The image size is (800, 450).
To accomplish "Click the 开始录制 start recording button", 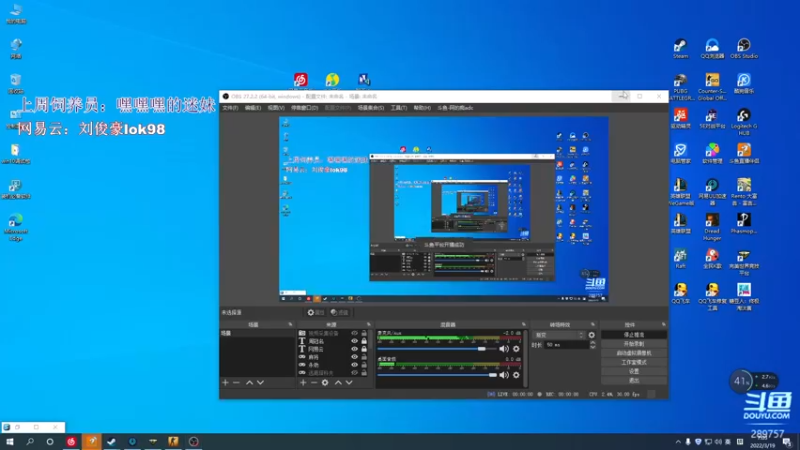I will 634,344.
